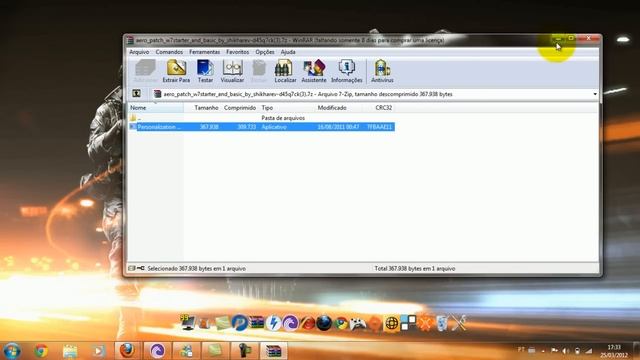Sort by the Modificado column header
The image size is (640, 360).
click(338, 108)
